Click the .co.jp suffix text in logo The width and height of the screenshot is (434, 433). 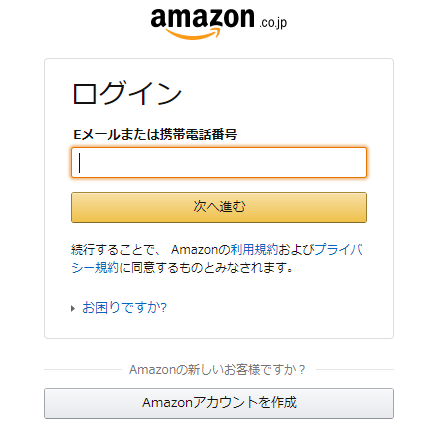coord(273,23)
